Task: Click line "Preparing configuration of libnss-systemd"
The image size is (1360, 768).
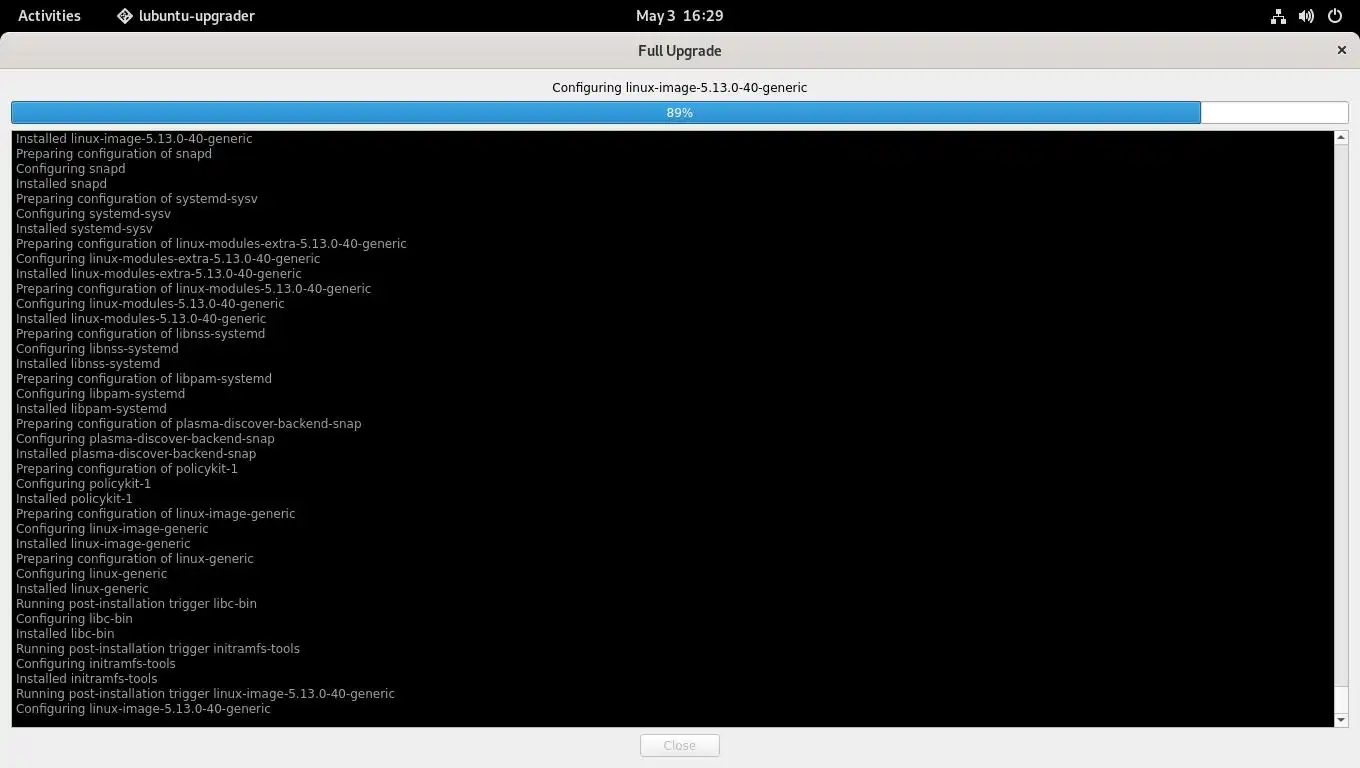Action: 141,334
